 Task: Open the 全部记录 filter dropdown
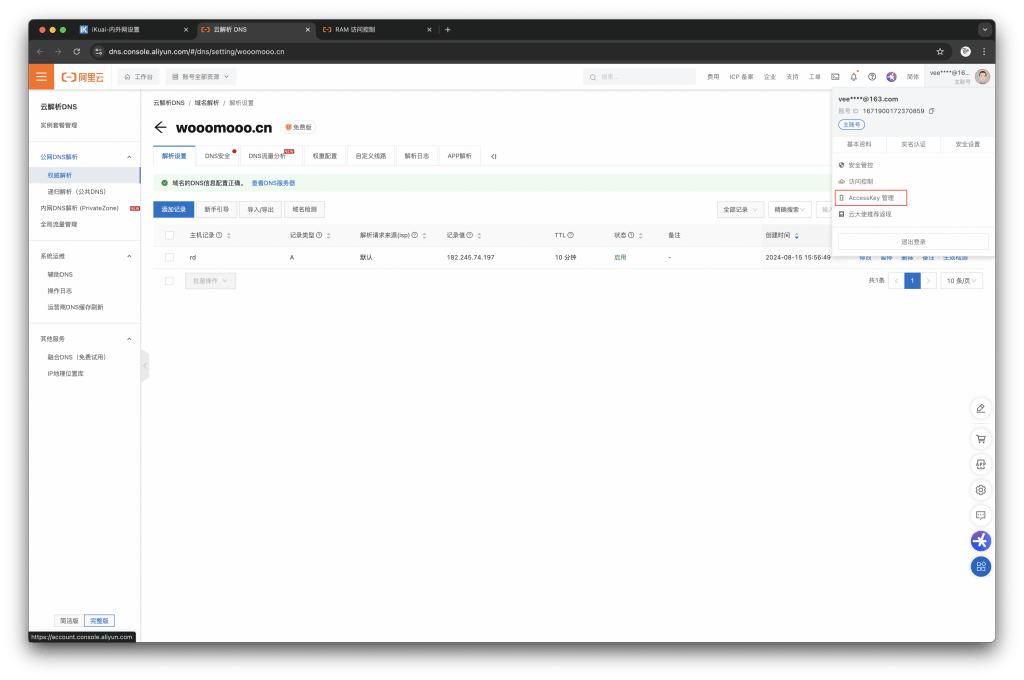point(741,210)
